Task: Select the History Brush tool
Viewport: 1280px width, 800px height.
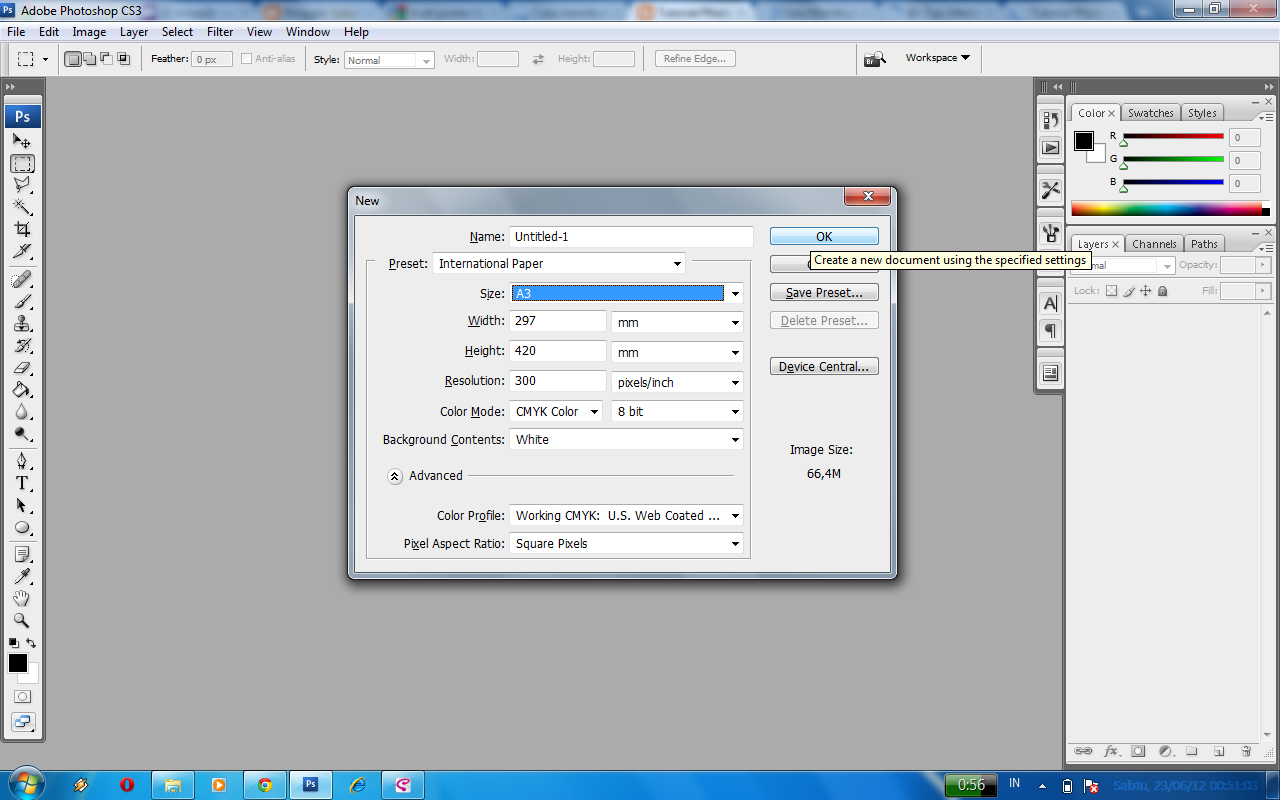Action: coord(22,346)
